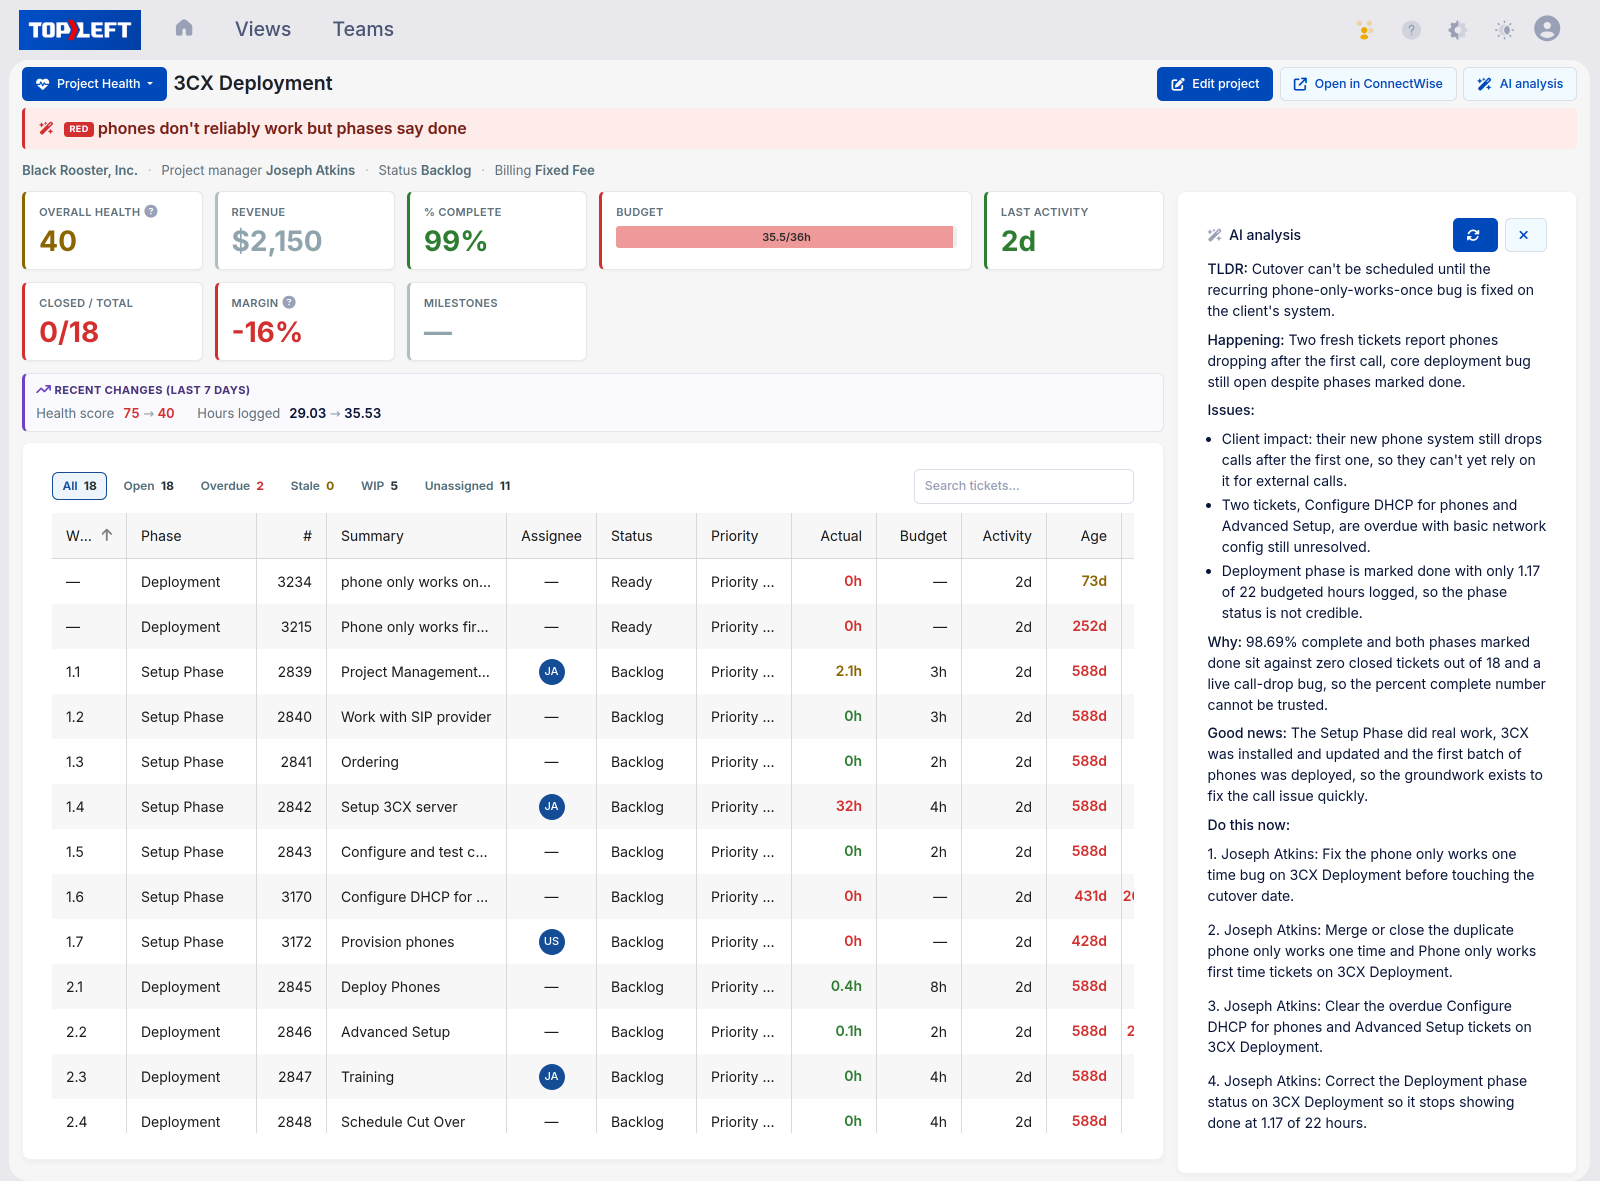Click the Overall Health 40 card

112,230
